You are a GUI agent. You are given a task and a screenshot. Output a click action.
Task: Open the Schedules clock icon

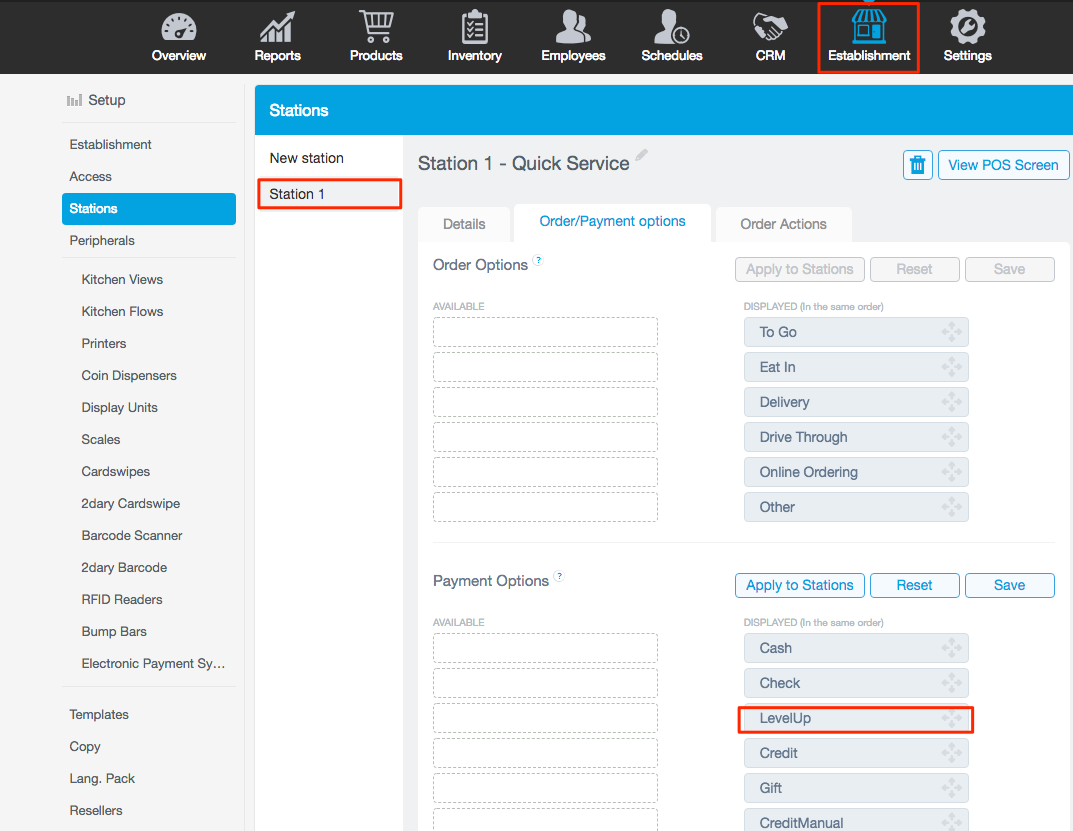point(671,27)
